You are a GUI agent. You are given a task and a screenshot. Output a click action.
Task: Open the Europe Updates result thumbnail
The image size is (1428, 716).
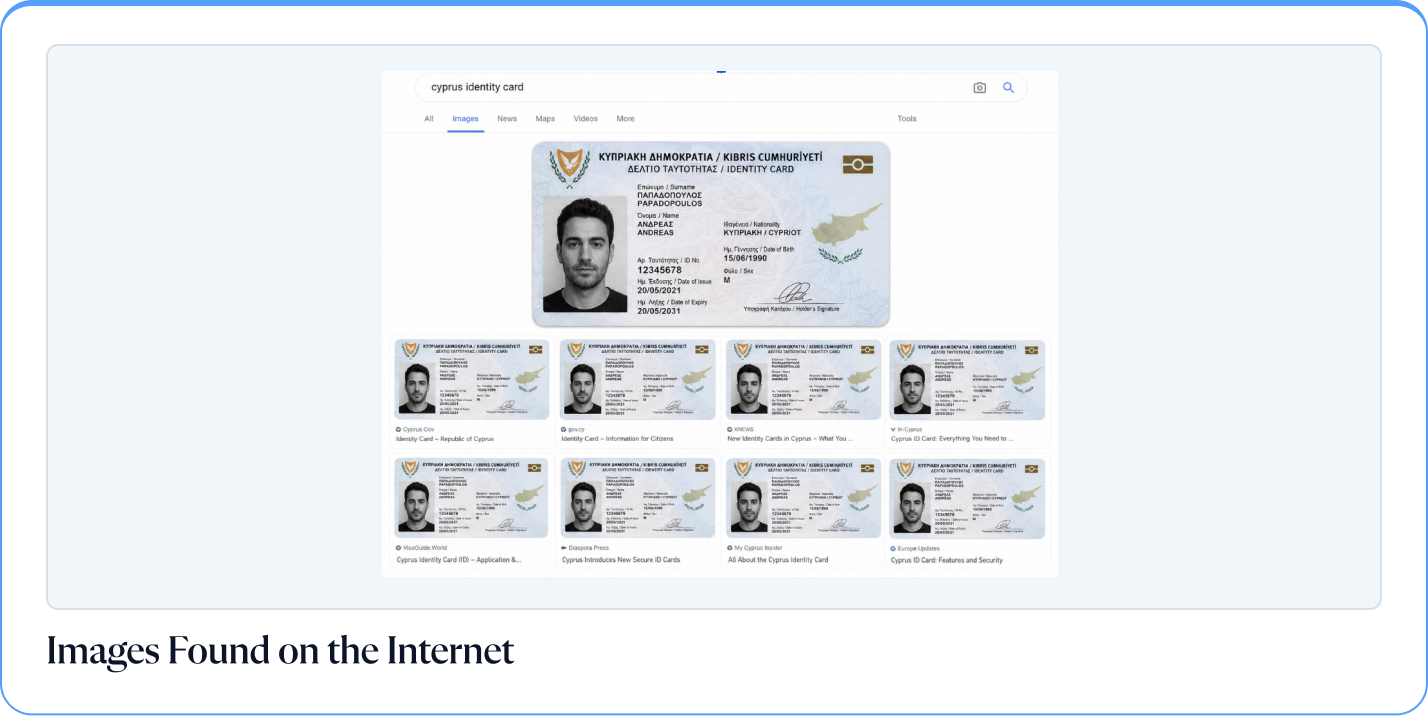967,499
